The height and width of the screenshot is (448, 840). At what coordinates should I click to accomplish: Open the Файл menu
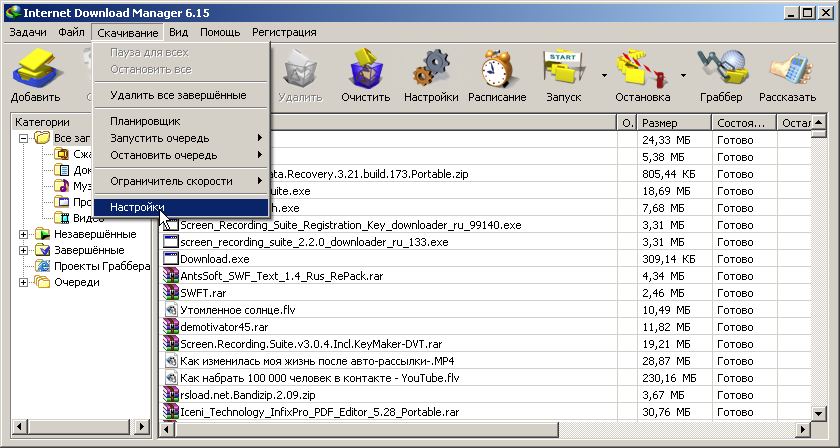click(x=71, y=32)
